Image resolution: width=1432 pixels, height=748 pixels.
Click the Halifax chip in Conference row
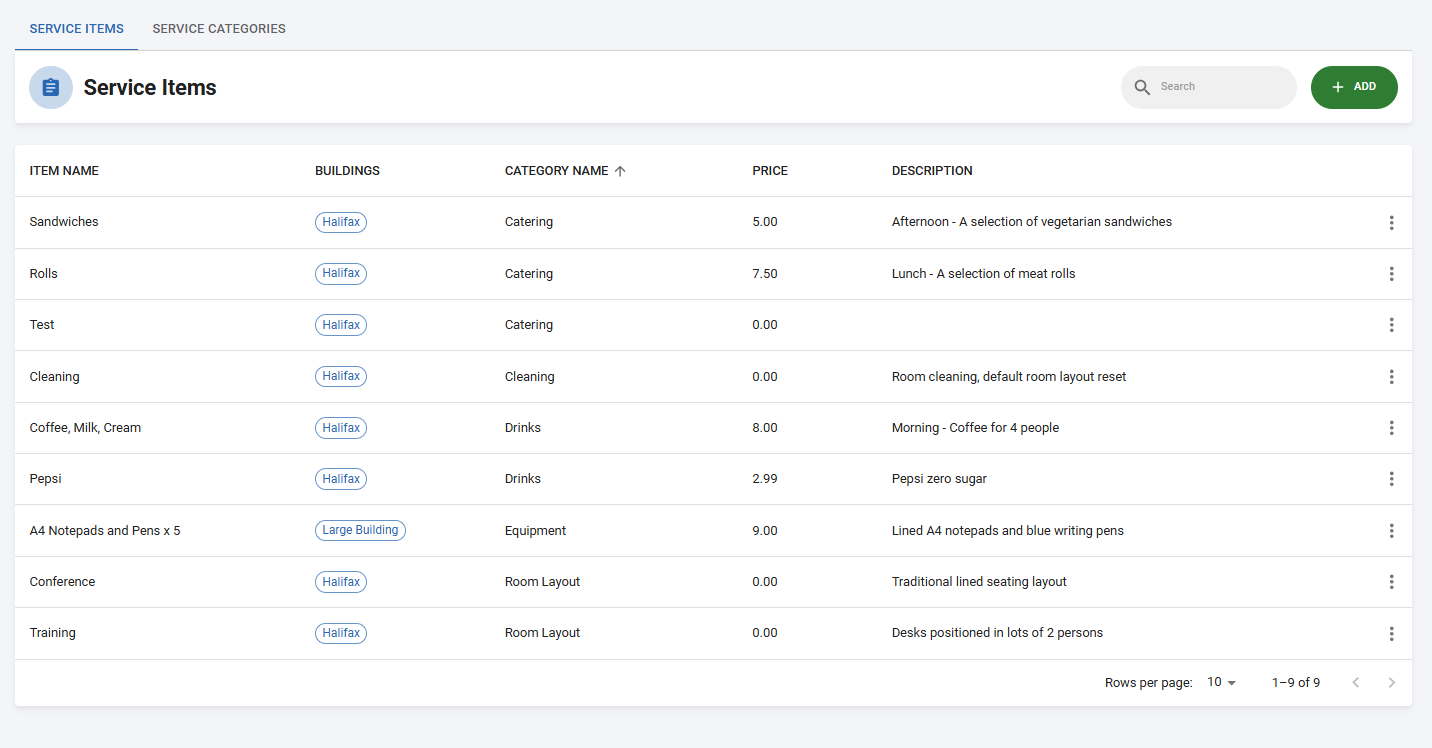click(341, 582)
